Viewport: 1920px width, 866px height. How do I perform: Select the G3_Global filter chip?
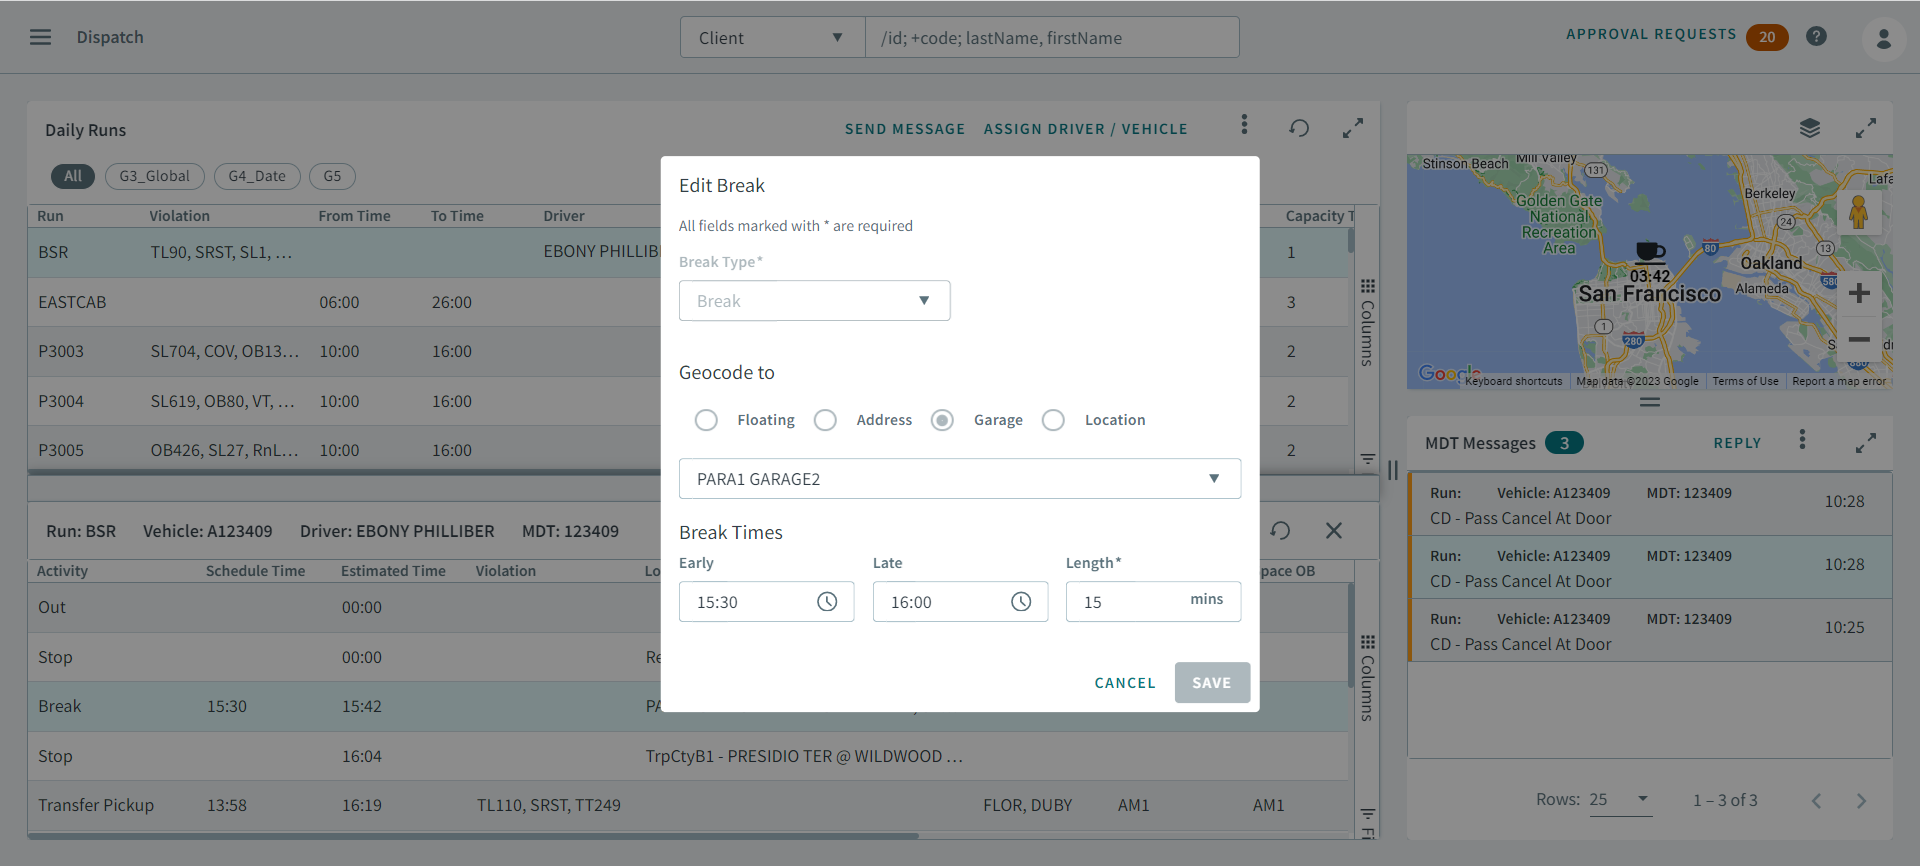(155, 176)
